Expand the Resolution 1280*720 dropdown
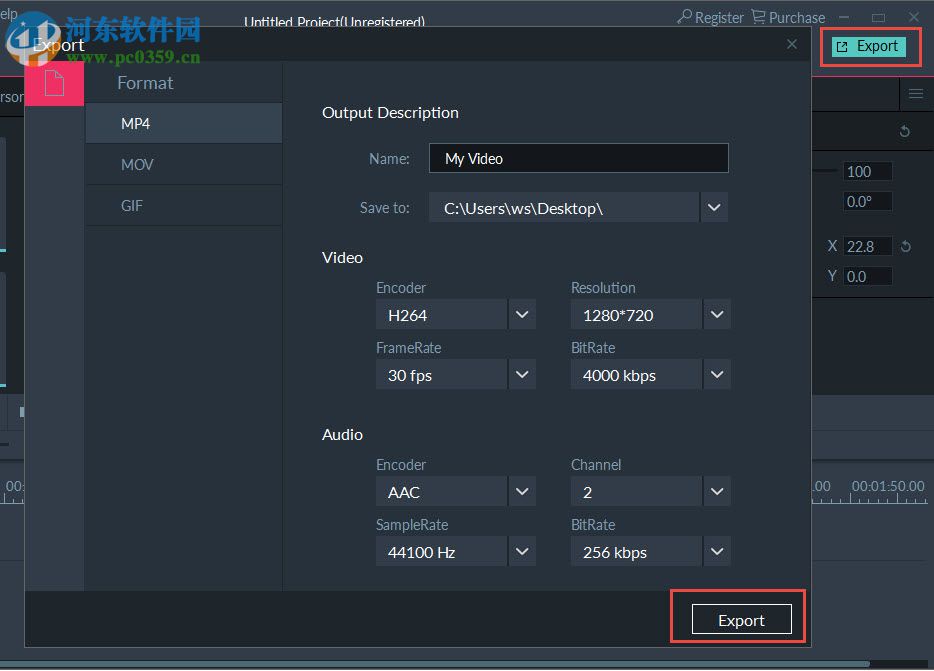The width and height of the screenshot is (934, 671). [717, 315]
